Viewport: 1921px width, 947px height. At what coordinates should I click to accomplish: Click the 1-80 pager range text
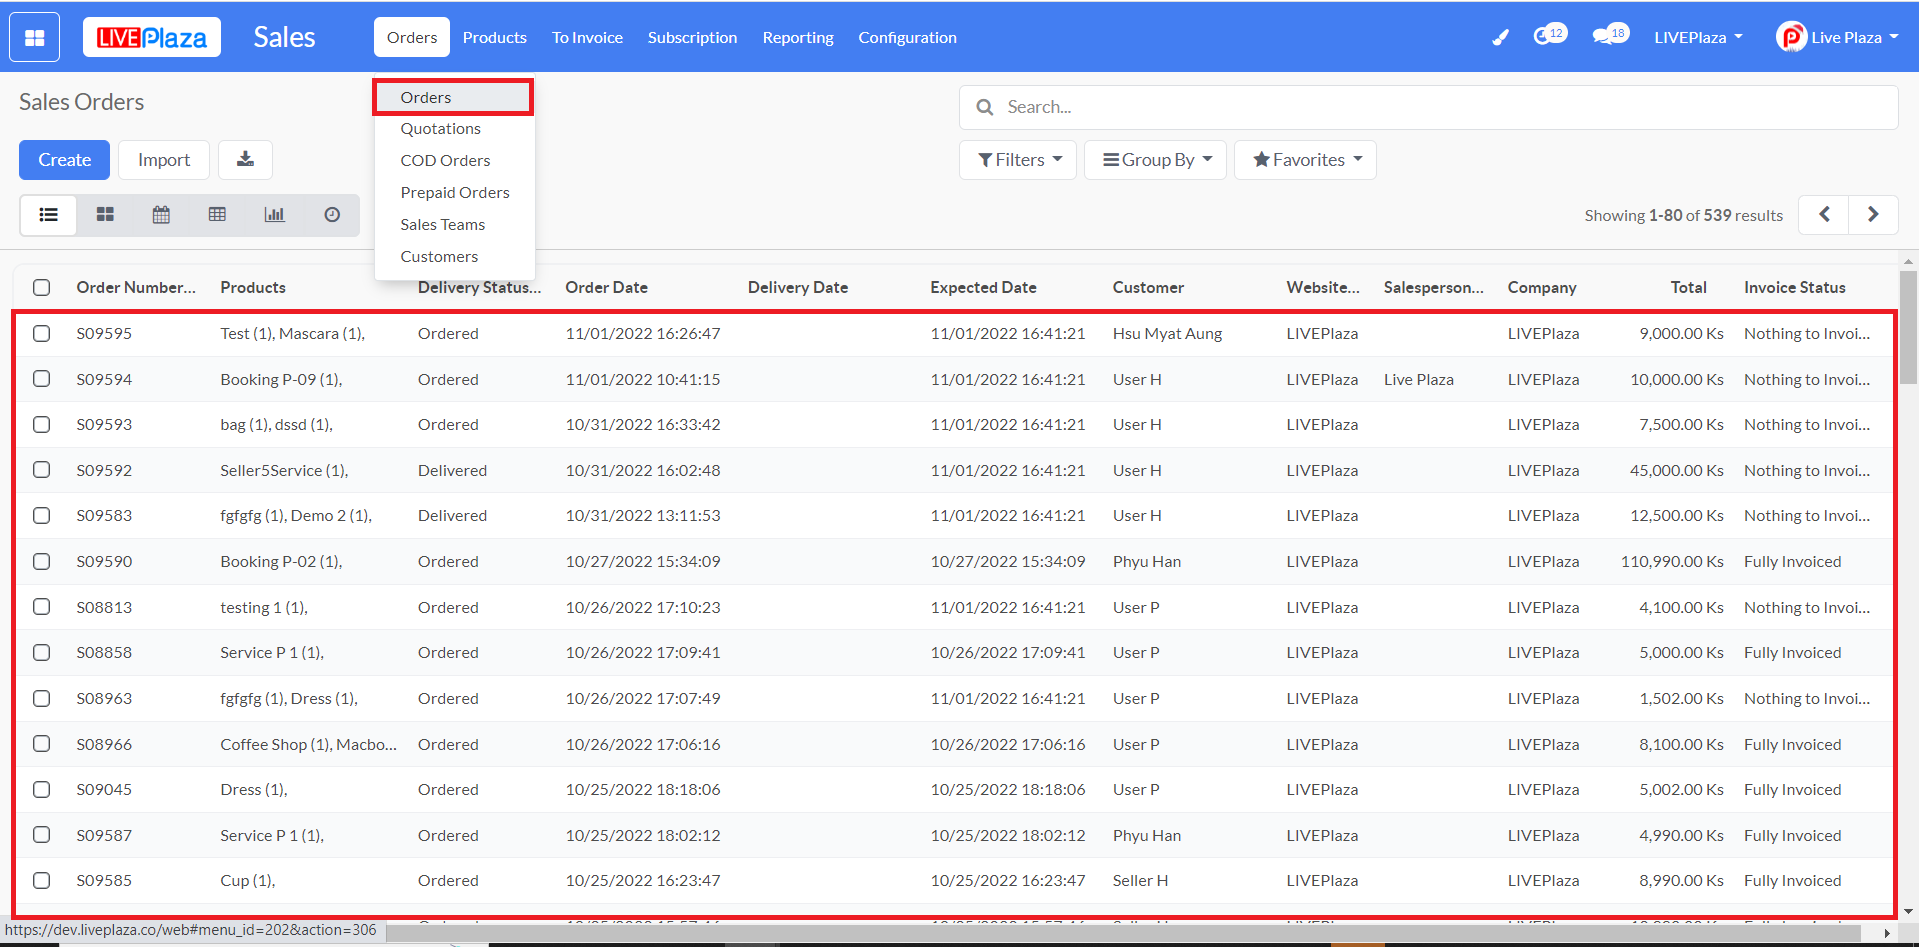click(x=1664, y=216)
